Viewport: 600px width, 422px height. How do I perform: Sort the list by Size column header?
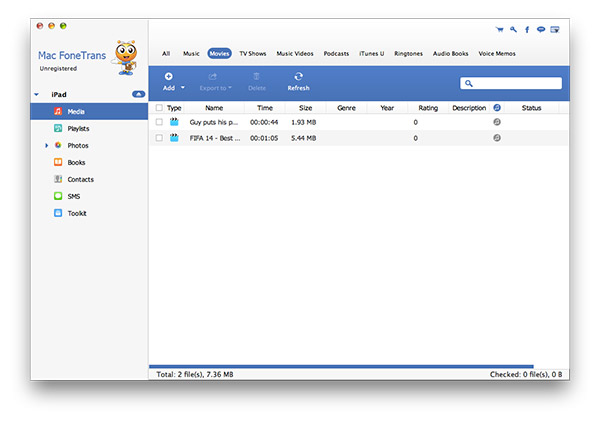(x=305, y=107)
